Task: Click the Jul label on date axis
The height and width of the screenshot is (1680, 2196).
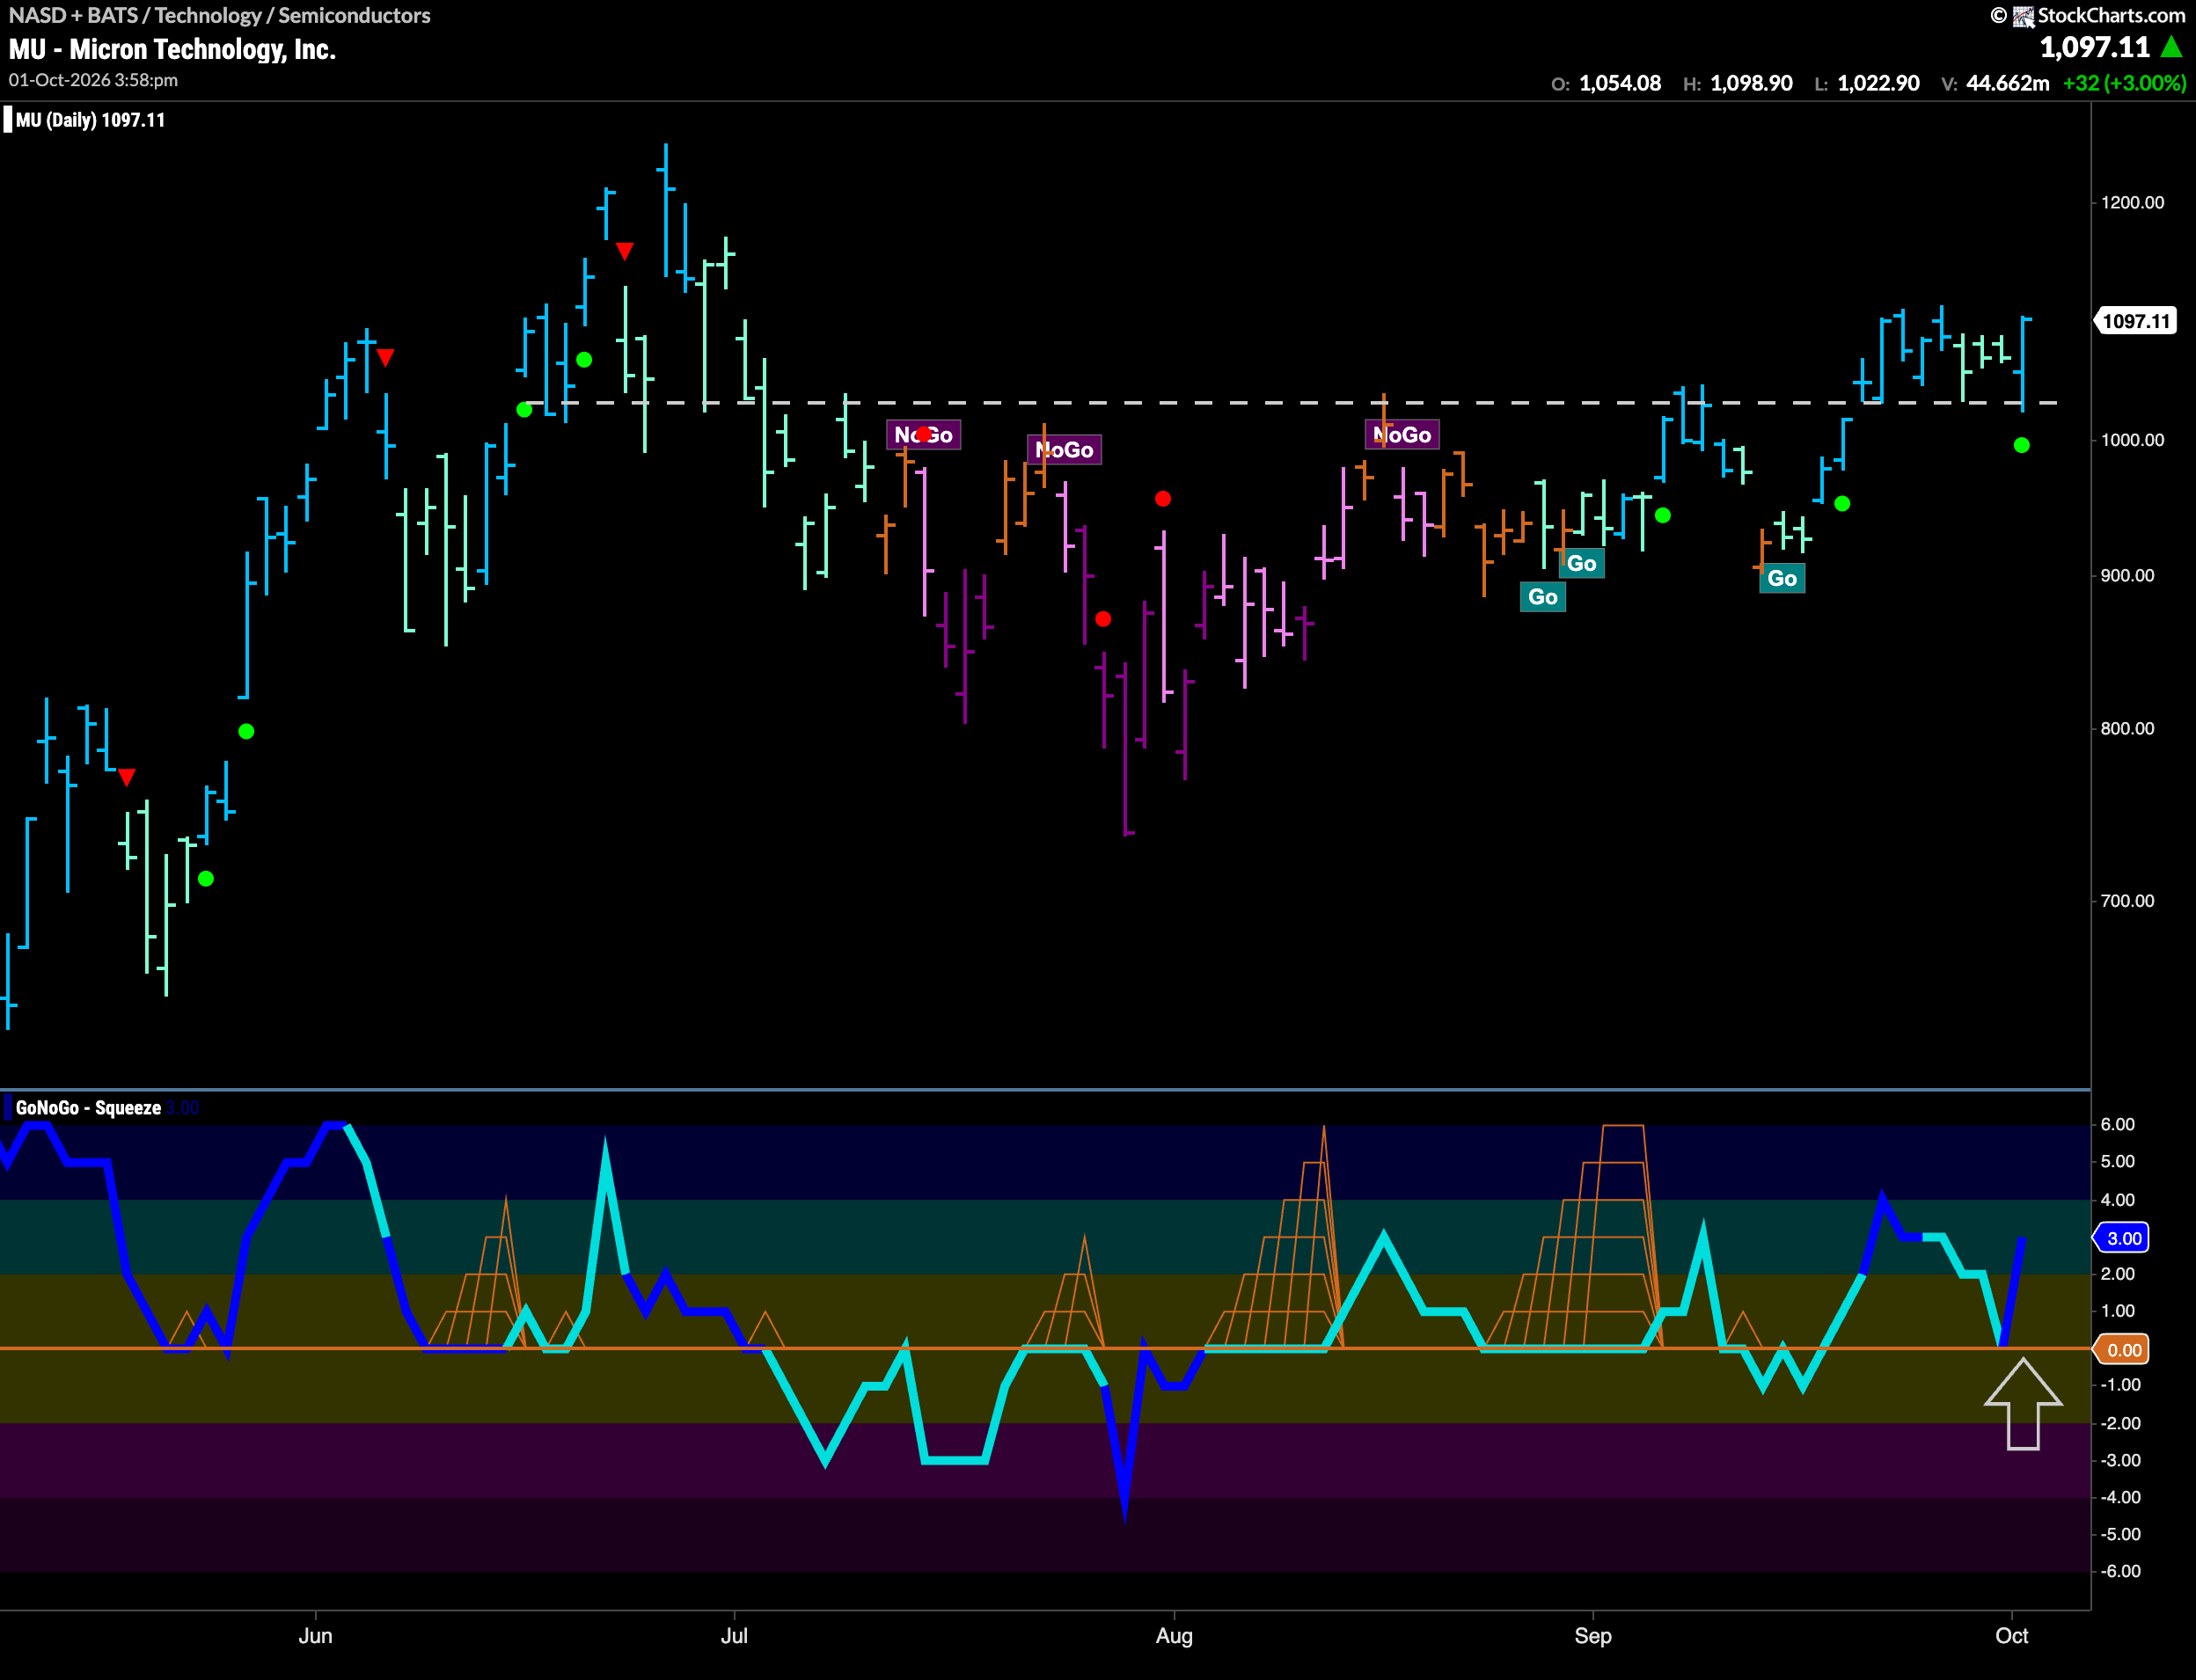Action: (x=734, y=1636)
